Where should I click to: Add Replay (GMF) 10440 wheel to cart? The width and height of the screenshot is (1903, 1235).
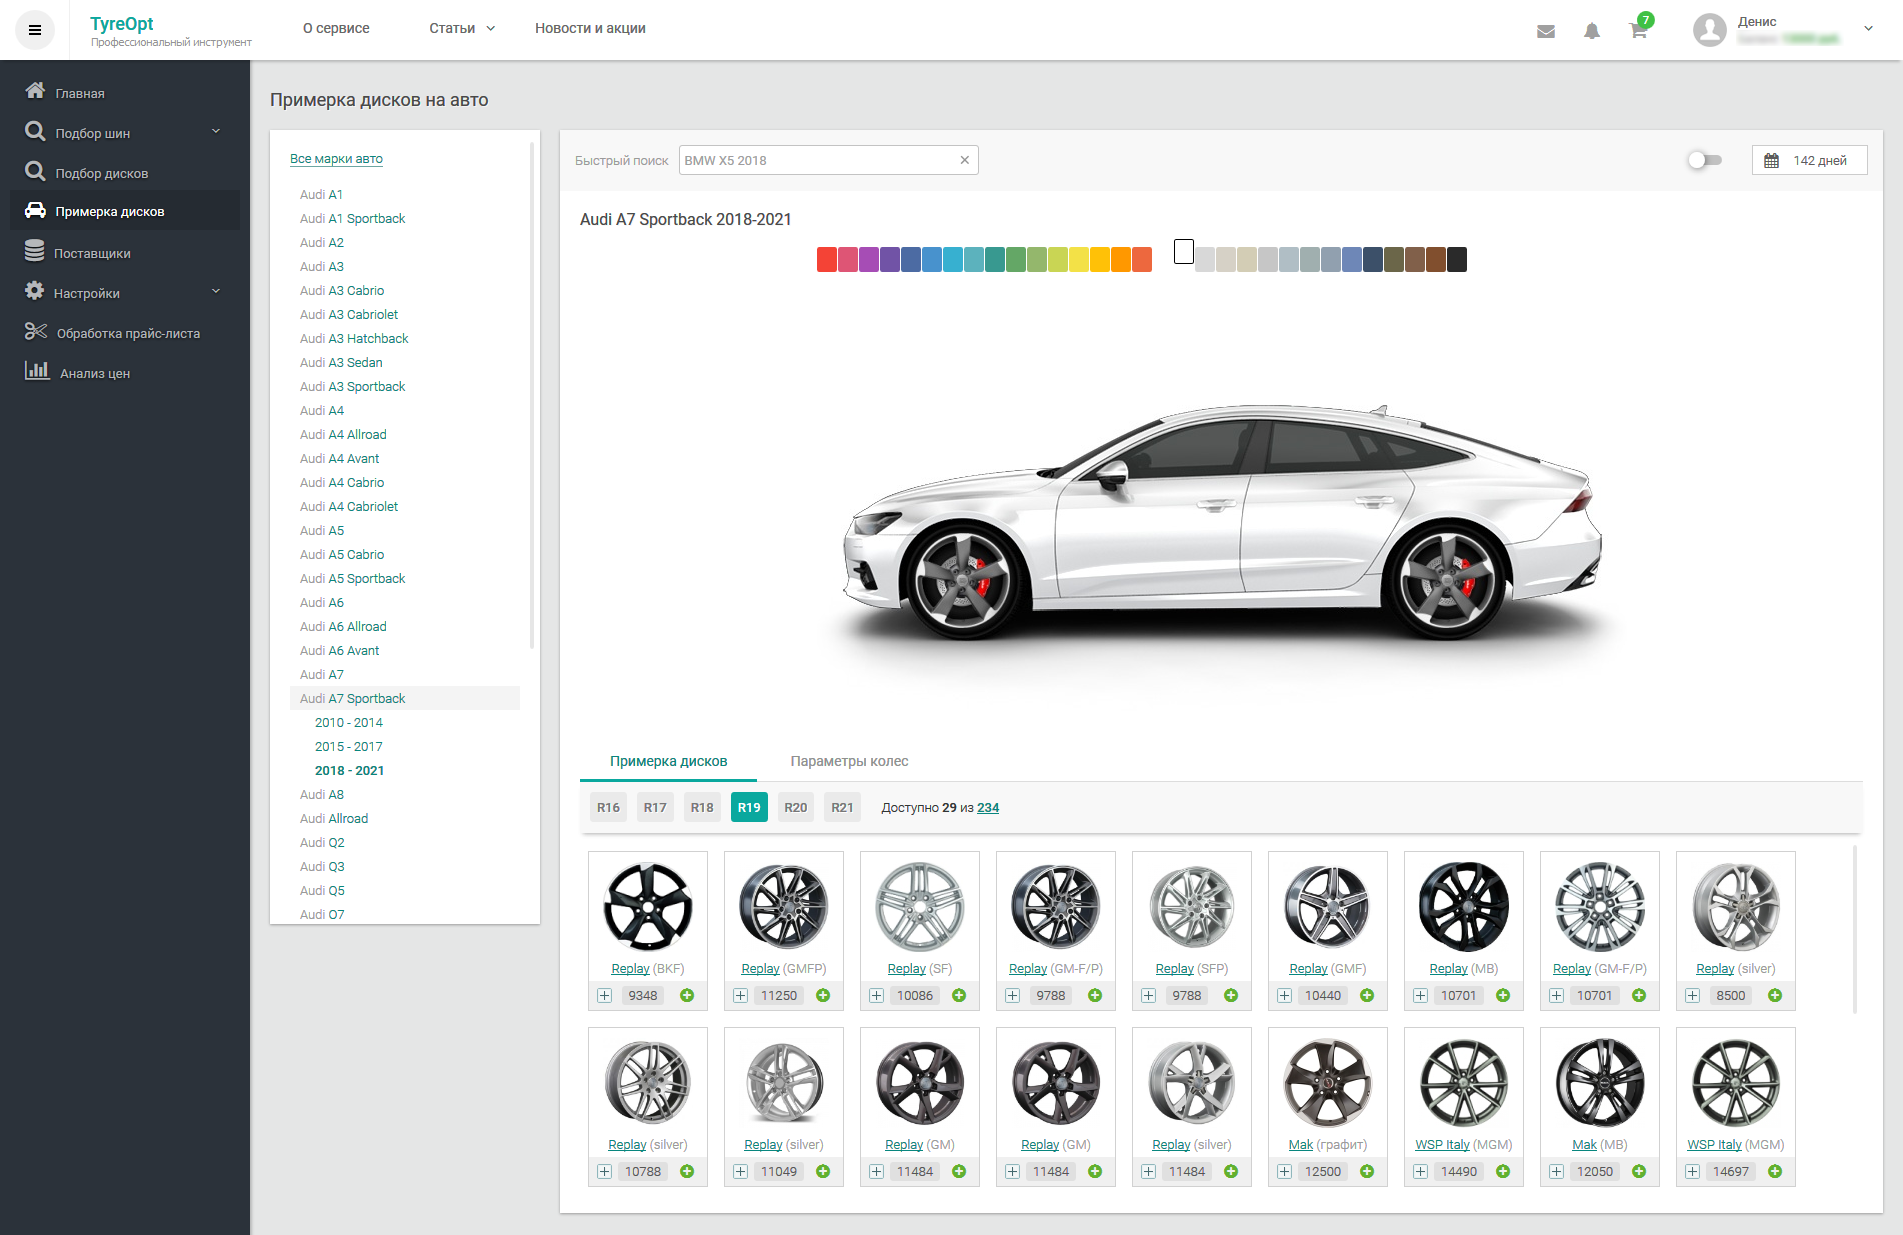(x=1367, y=995)
